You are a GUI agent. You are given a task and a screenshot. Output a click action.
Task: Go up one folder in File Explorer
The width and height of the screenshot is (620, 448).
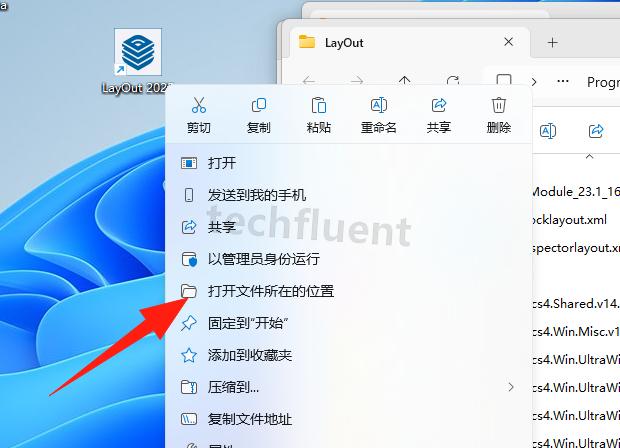click(x=404, y=81)
